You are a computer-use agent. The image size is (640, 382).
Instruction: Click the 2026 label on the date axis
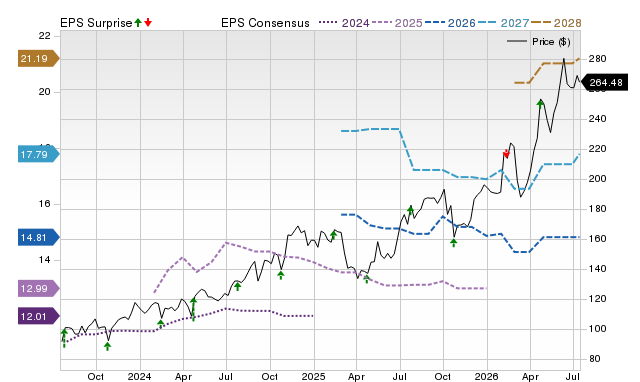click(x=487, y=376)
